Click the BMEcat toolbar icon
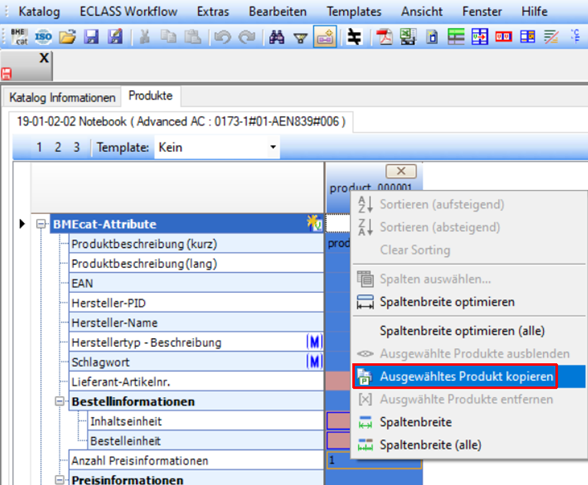588x485 pixels. [19, 37]
